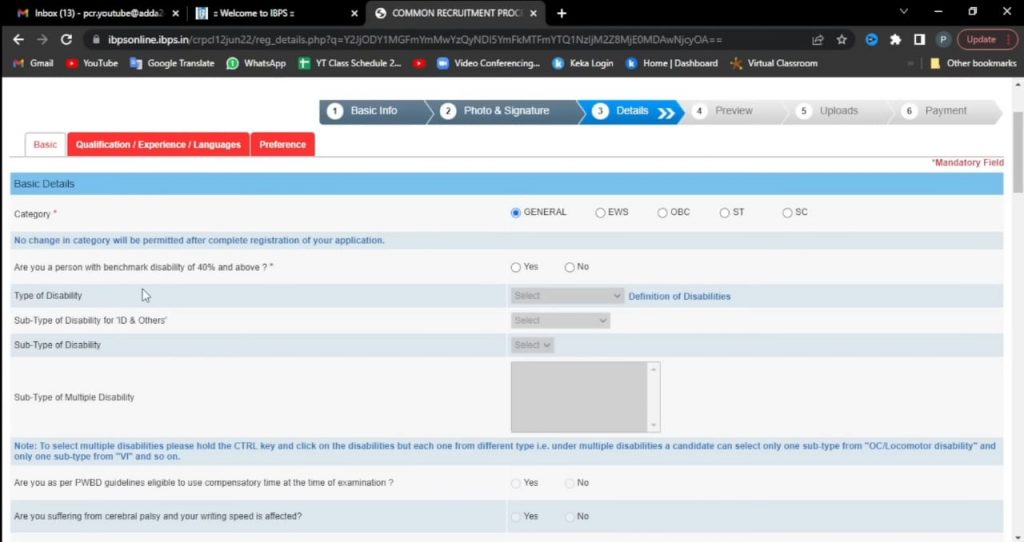Viewport: 1024px width, 542px height.
Task: Click the share page icon in address bar
Action: [818, 39]
